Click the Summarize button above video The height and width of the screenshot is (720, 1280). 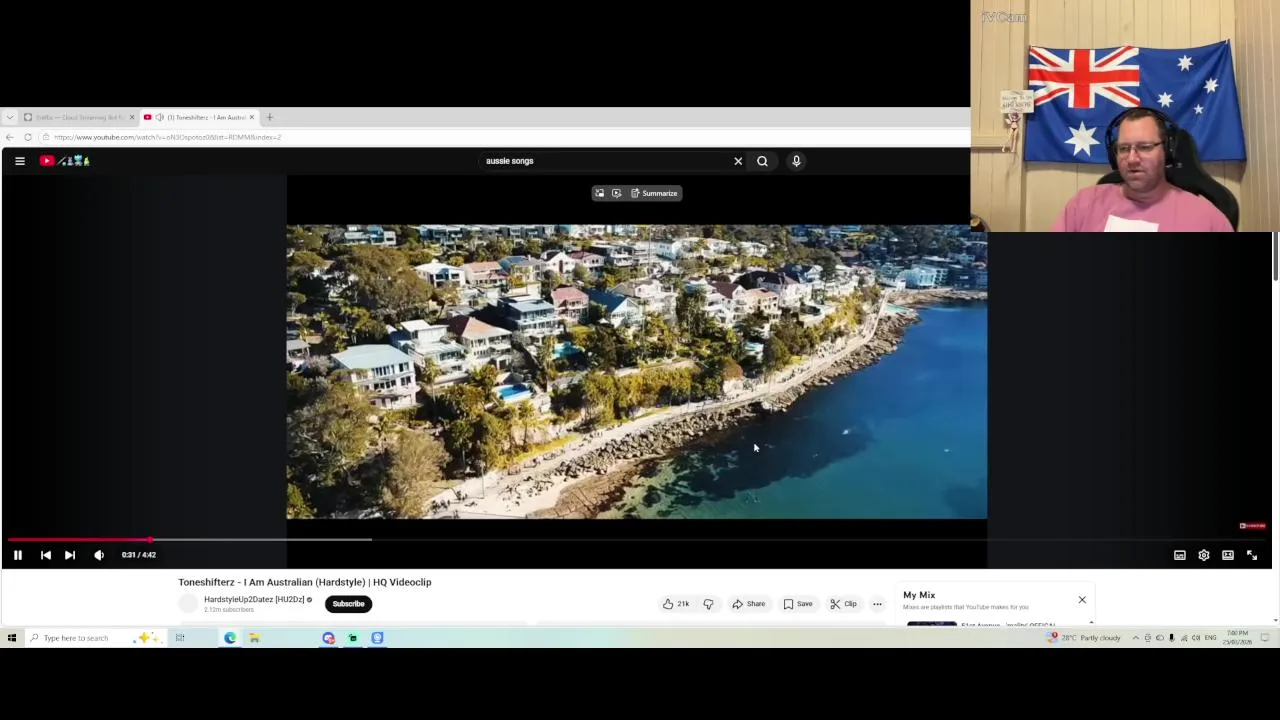tap(654, 193)
